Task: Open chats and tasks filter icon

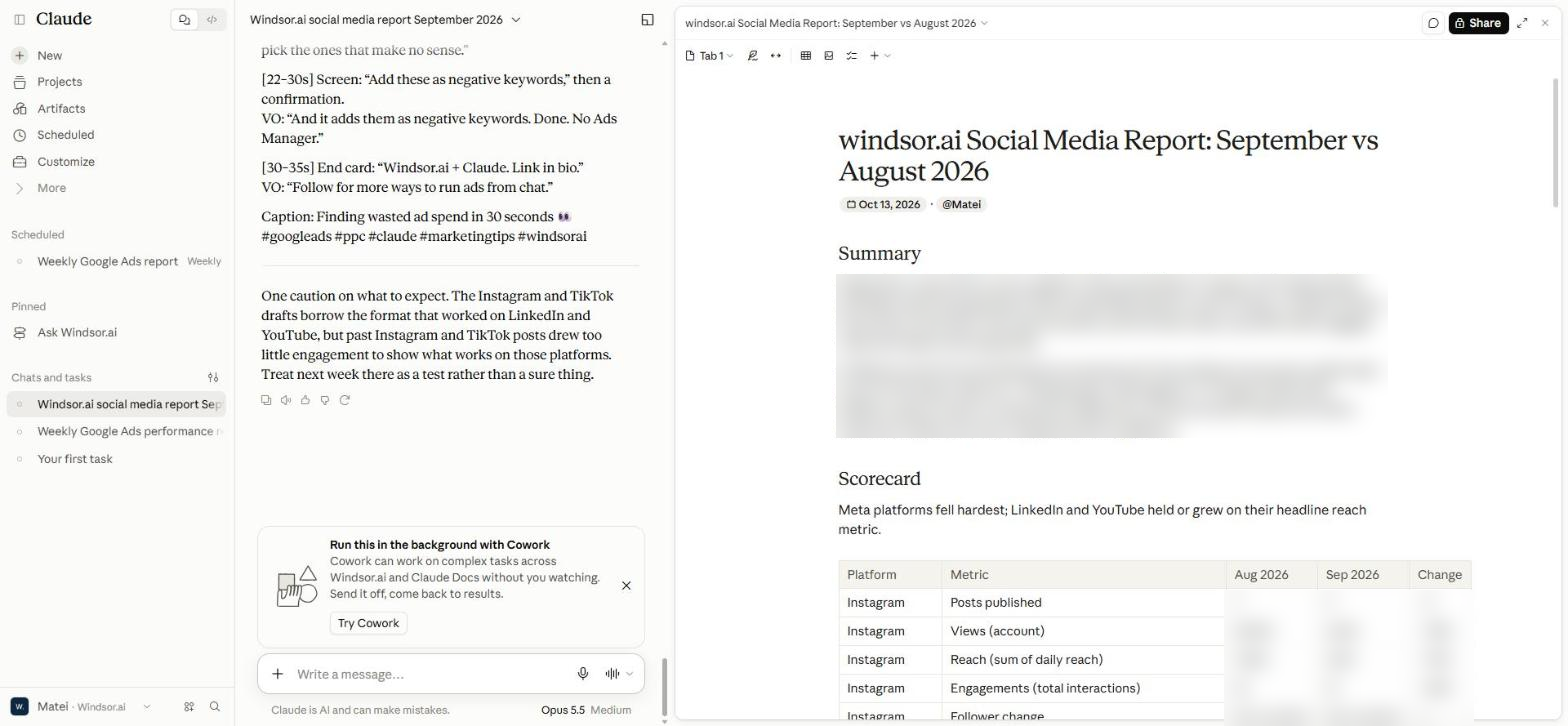Action: pos(213,378)
